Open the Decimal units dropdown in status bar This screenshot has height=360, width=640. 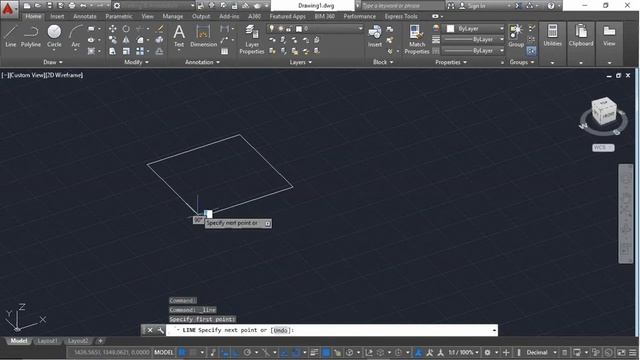coord(541,352)
